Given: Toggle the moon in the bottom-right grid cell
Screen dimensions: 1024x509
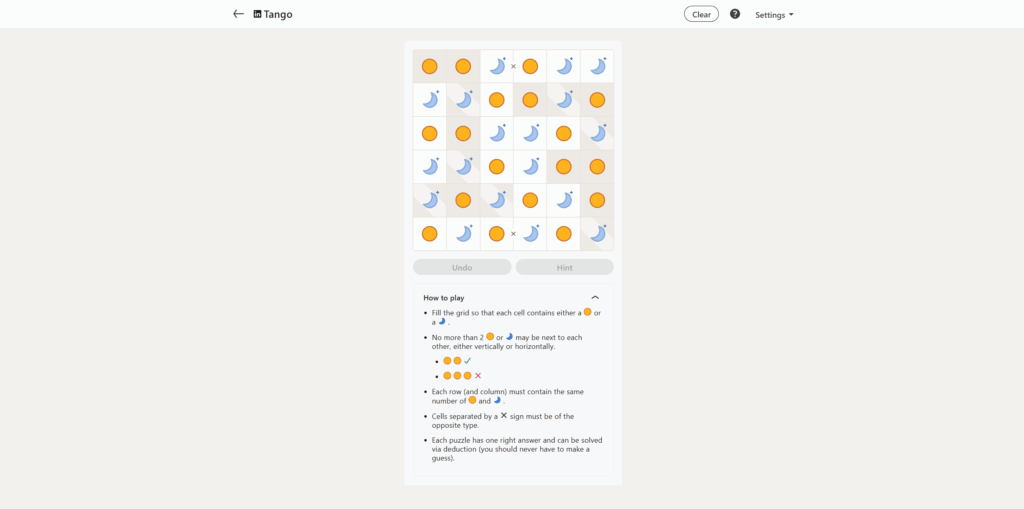Looking at the screenshot, I should click(597, 234).
